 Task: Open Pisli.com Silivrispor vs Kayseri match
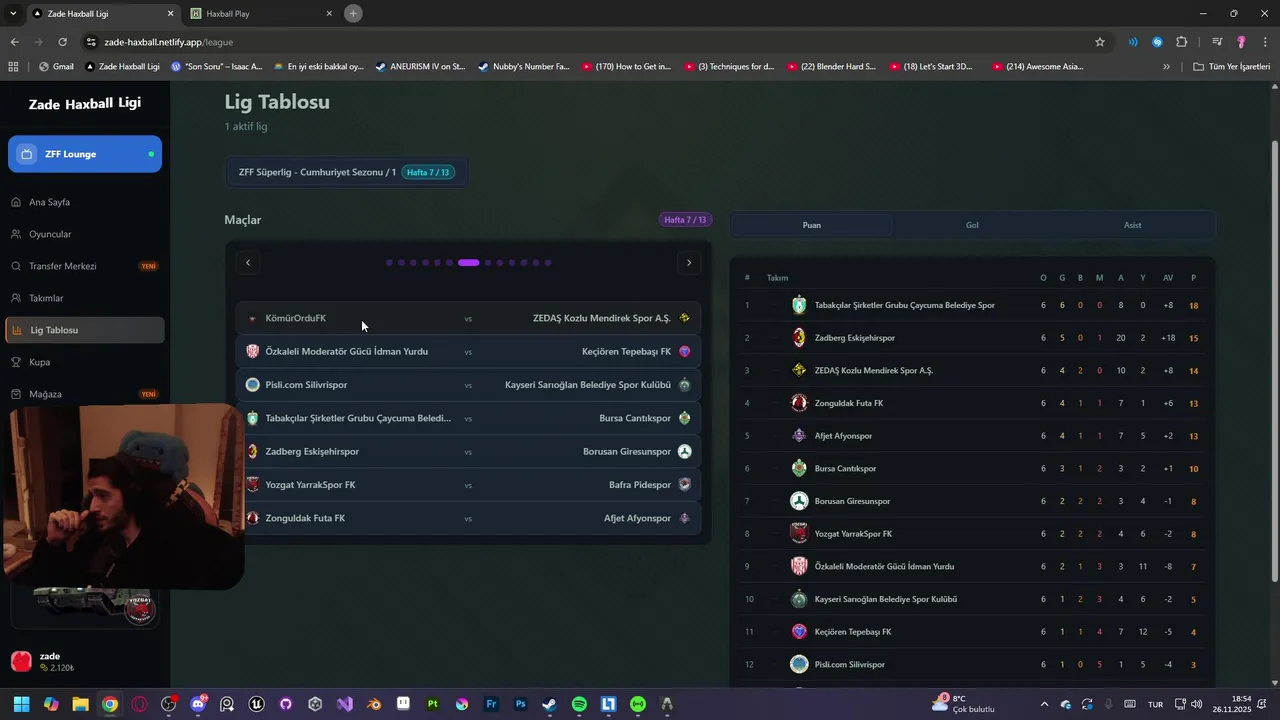pyautogui.click(x=469, y=385)
